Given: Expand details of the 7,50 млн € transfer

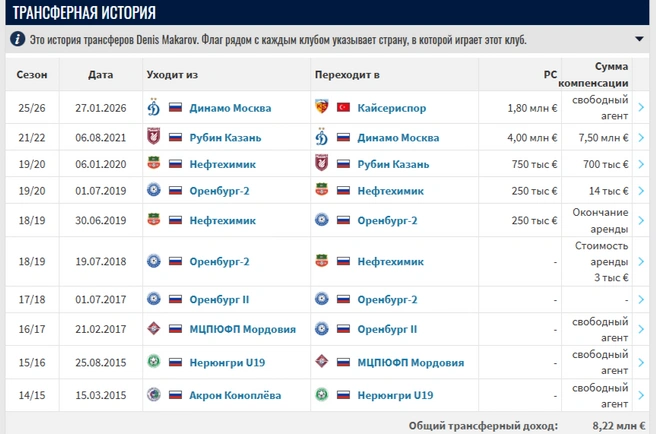Looking at the screenshot, I should (x=641, y=137).
